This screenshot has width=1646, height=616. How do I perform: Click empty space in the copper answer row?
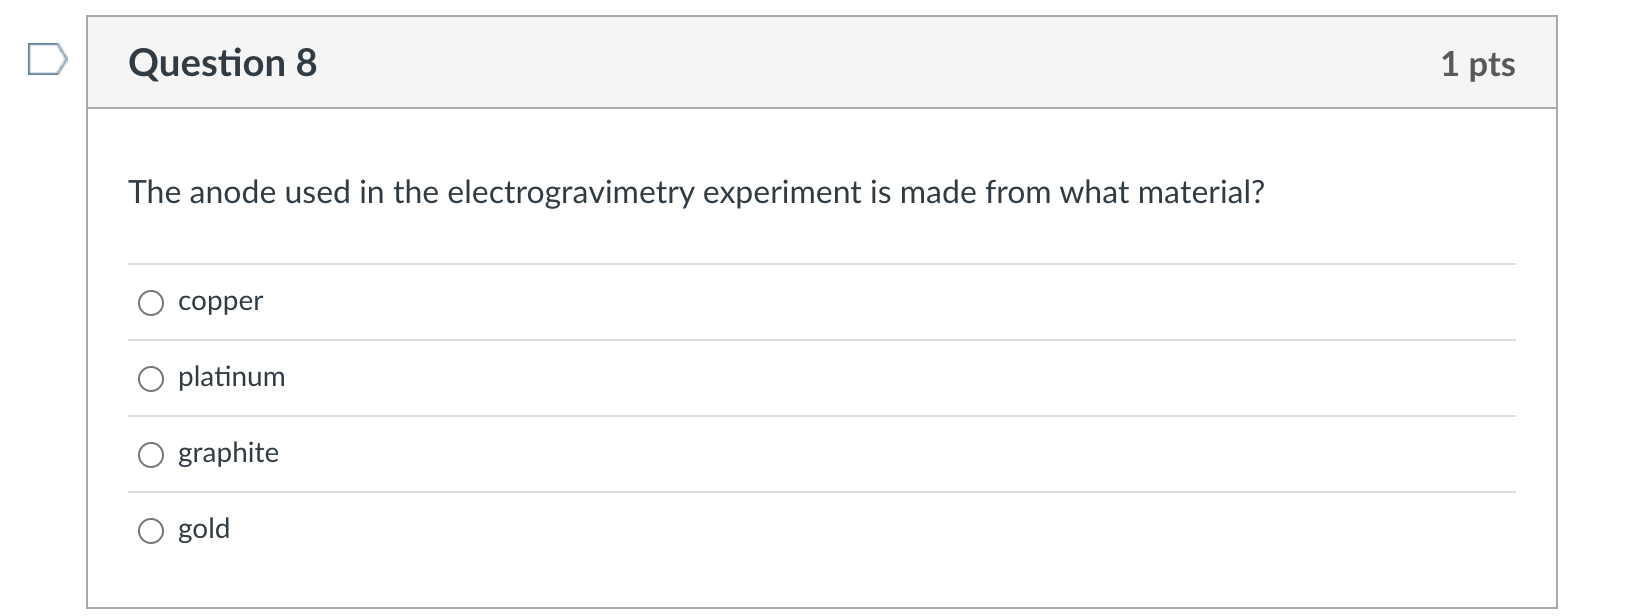click(800, 302)
